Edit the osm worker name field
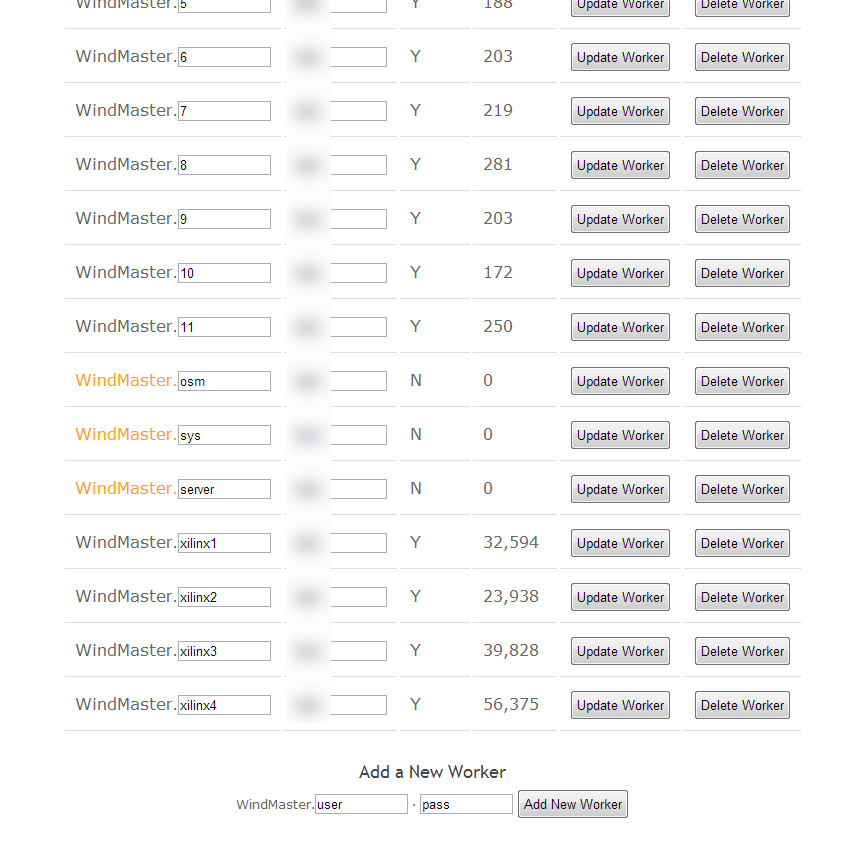This screenshot has width=849, height=846. coord(224,381)
